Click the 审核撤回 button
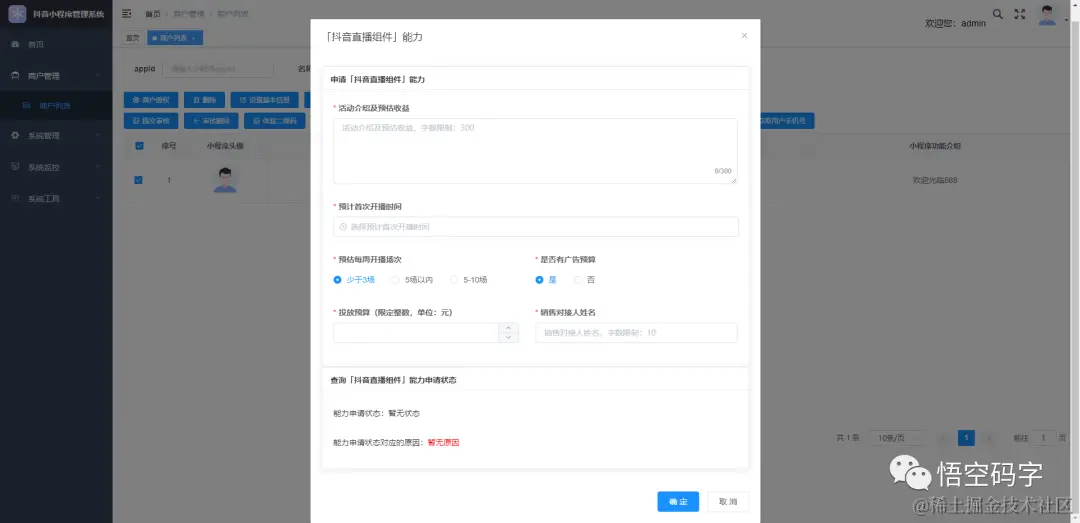 211,121
